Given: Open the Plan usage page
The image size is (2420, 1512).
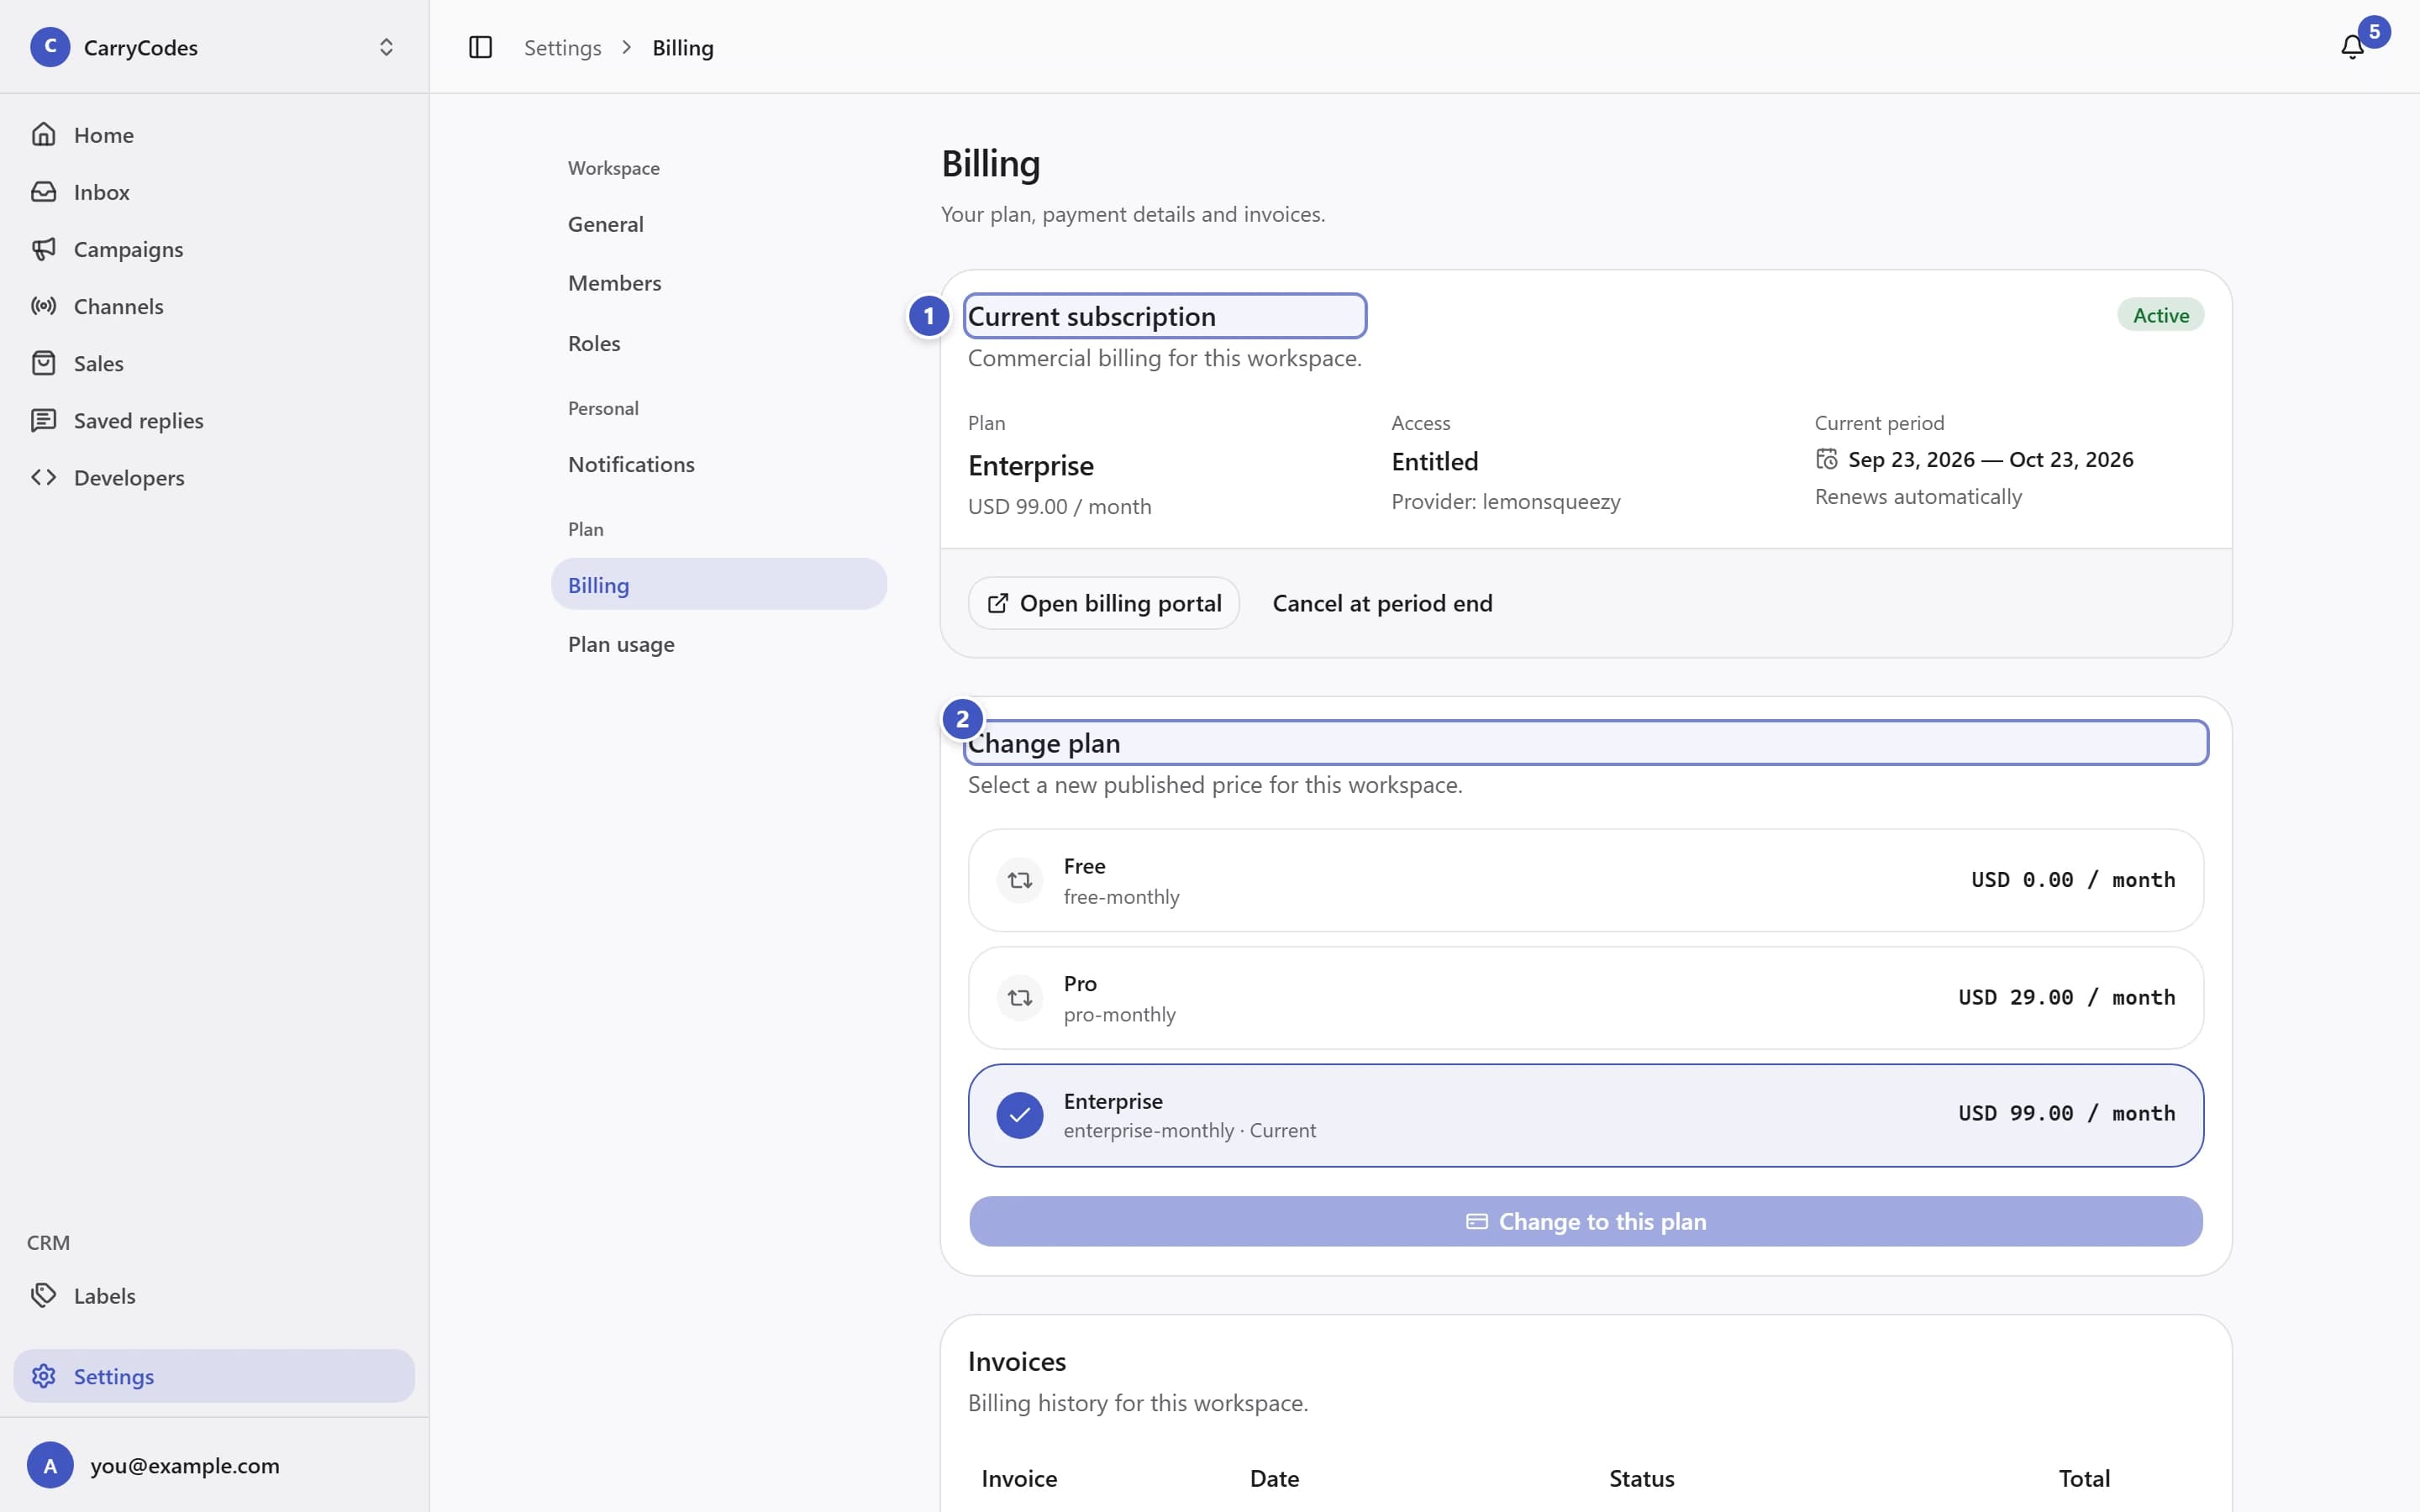Looking at the screenshot, I should pos(718,644).
